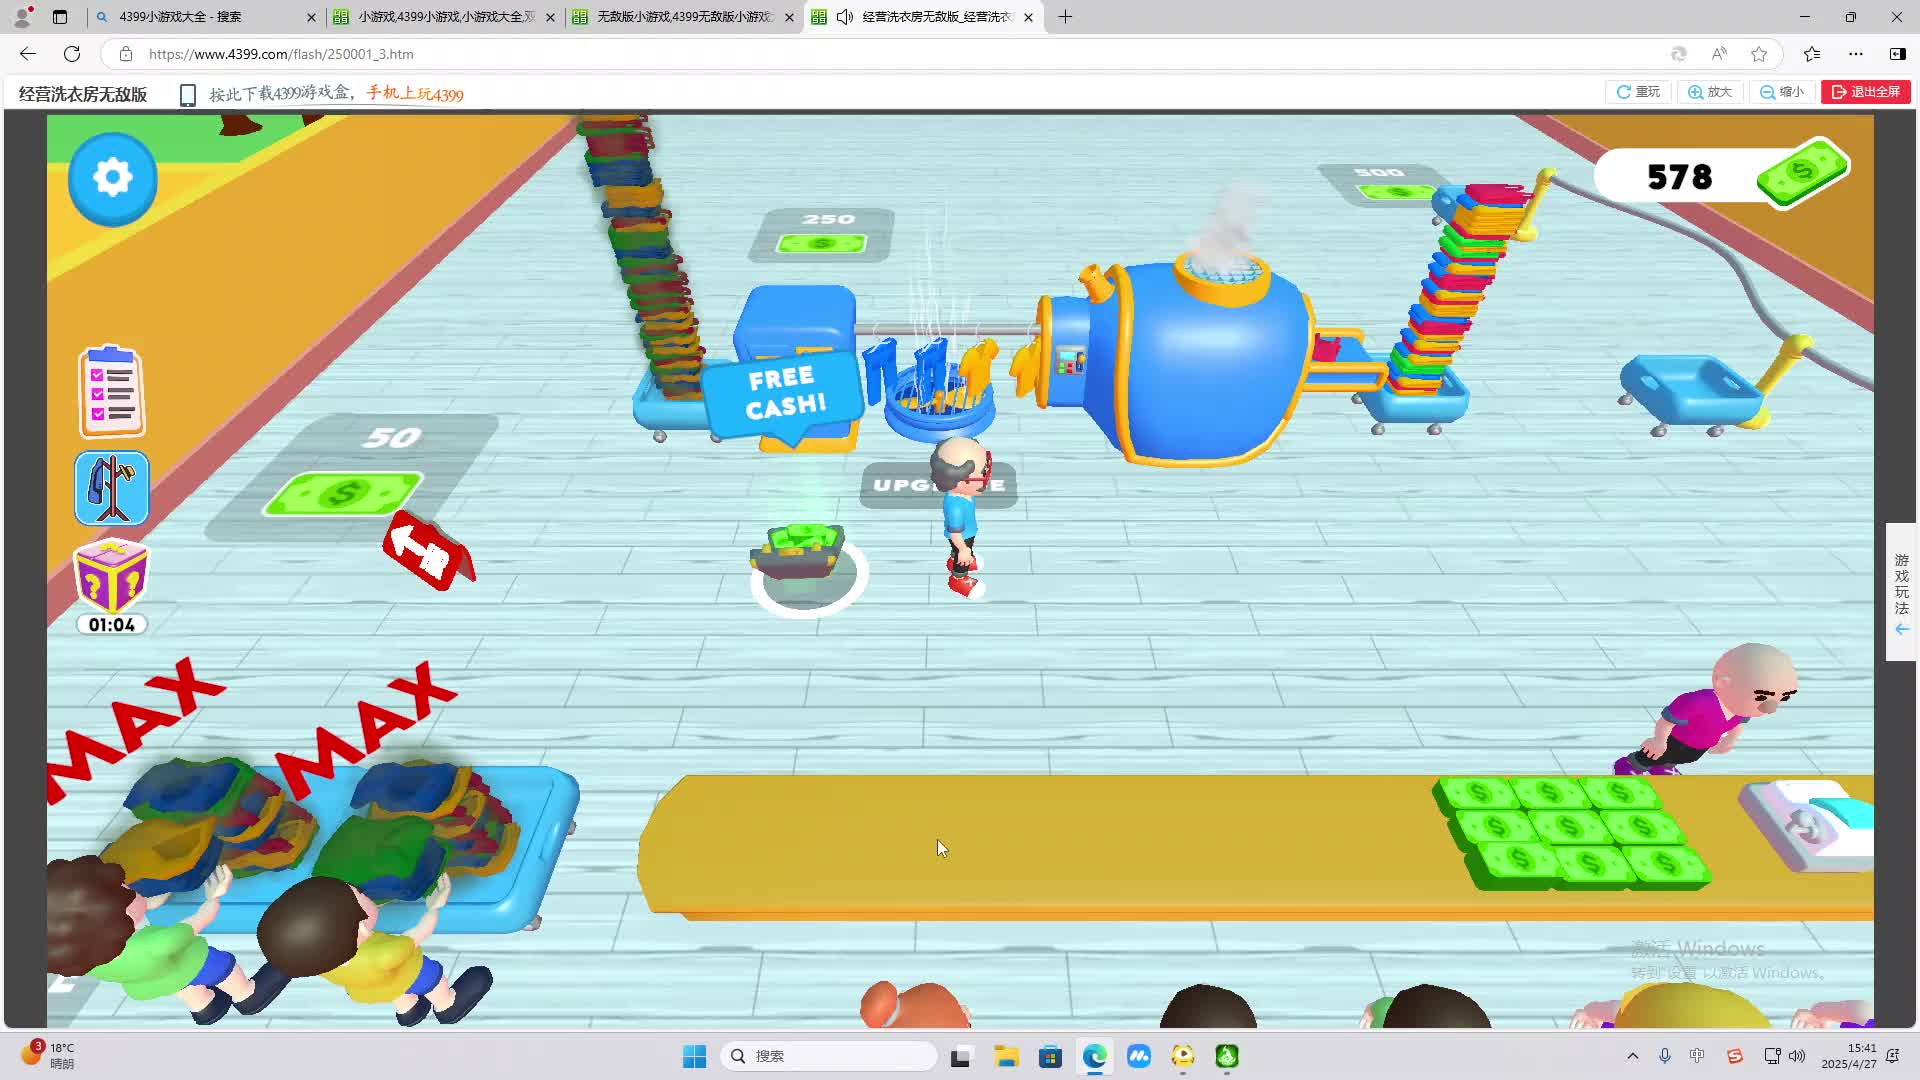Open the task checklist clipboard icon

click(x=112, y=392)
